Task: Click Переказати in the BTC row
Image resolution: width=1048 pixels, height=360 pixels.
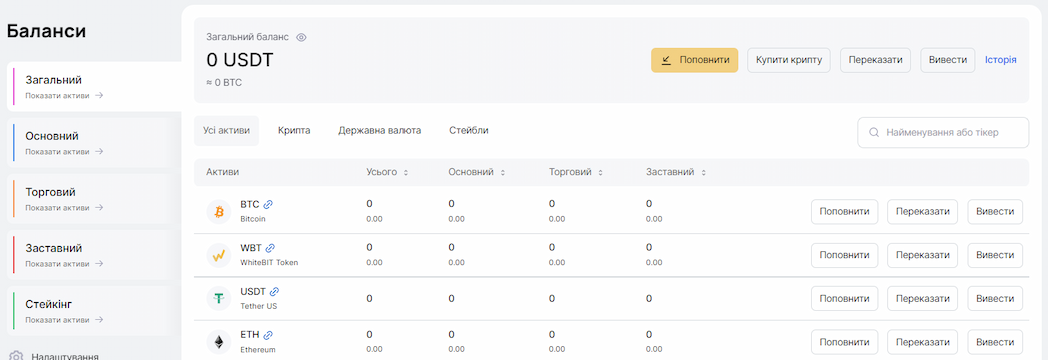Action: 922,212
